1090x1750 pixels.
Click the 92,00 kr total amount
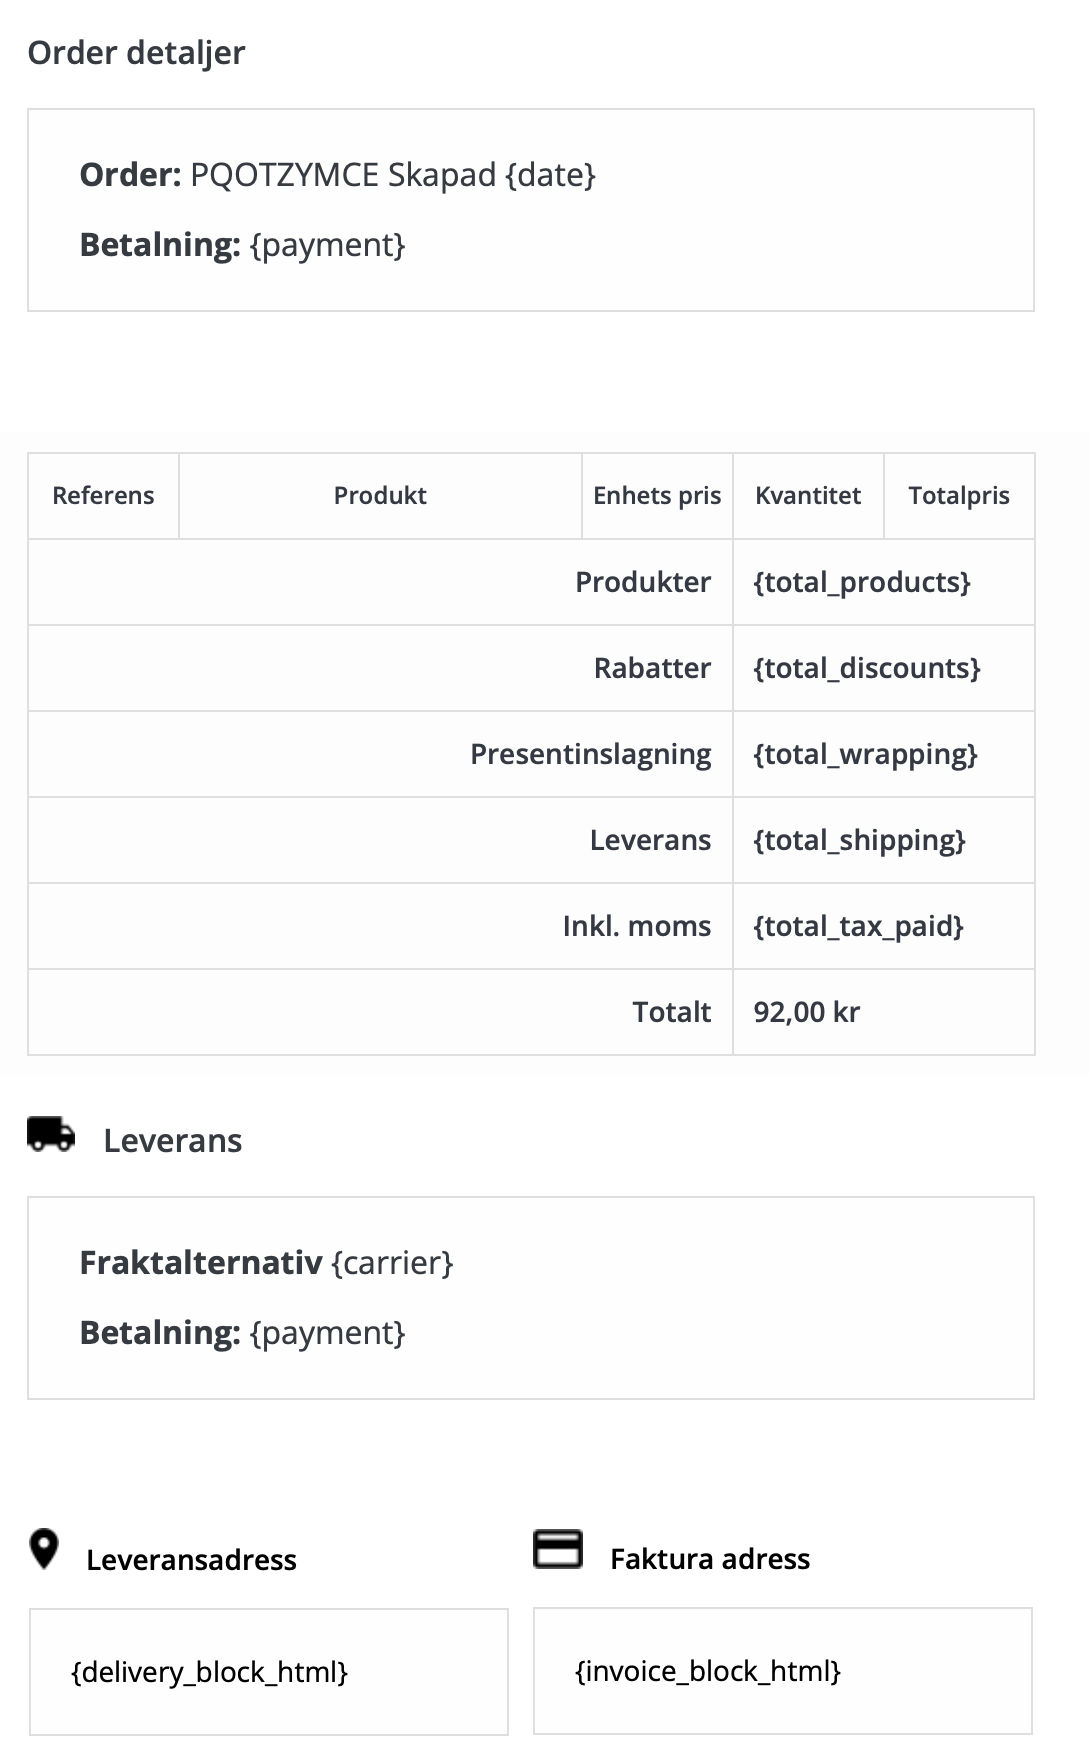(807, 1012)
